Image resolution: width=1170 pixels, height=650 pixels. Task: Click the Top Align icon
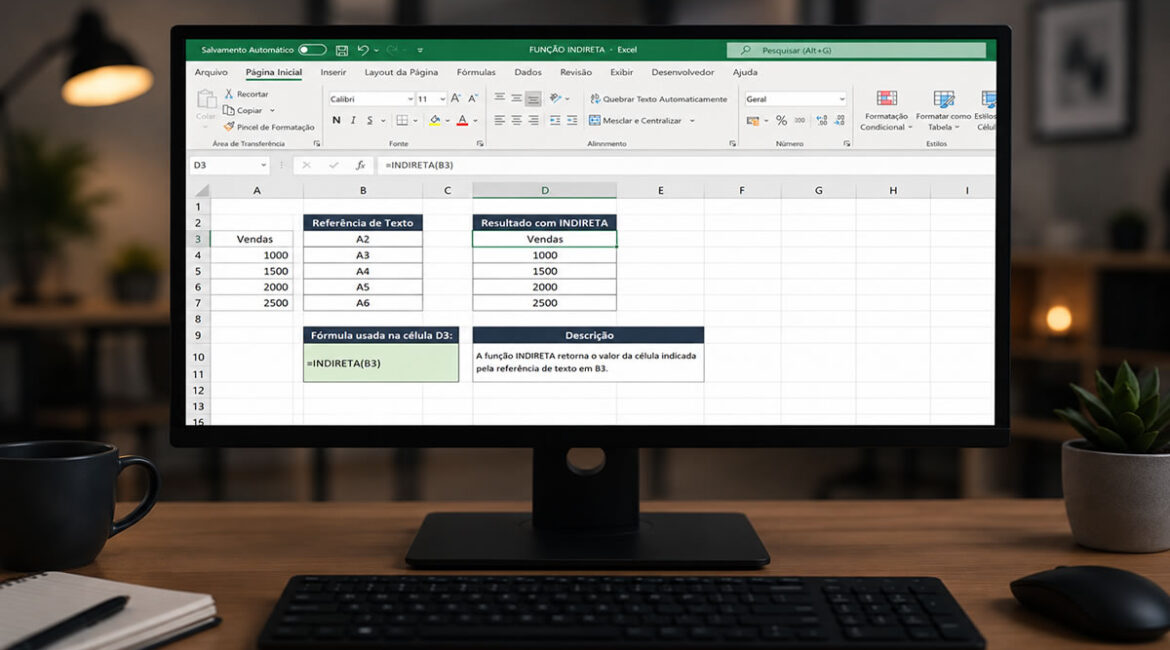pos(499,98)
